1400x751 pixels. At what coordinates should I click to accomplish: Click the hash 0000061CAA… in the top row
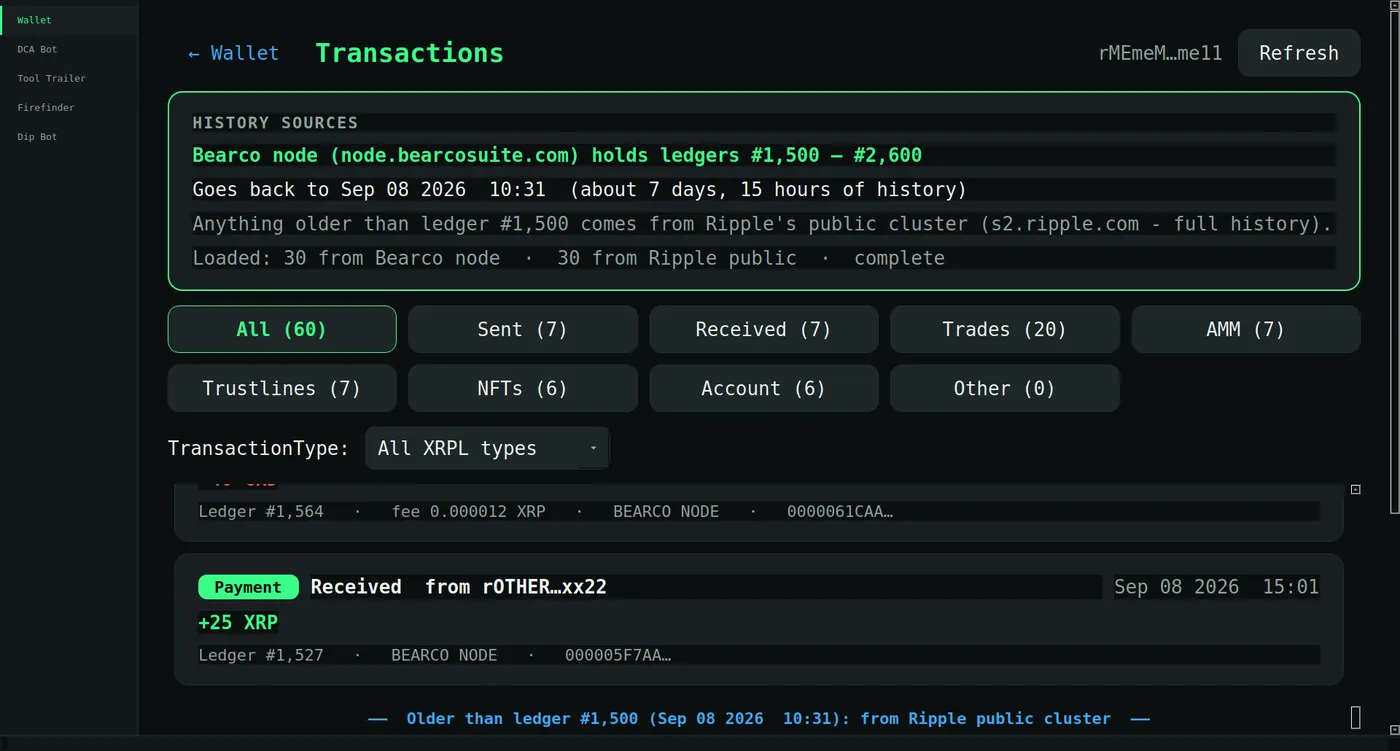tap(840, 511)
